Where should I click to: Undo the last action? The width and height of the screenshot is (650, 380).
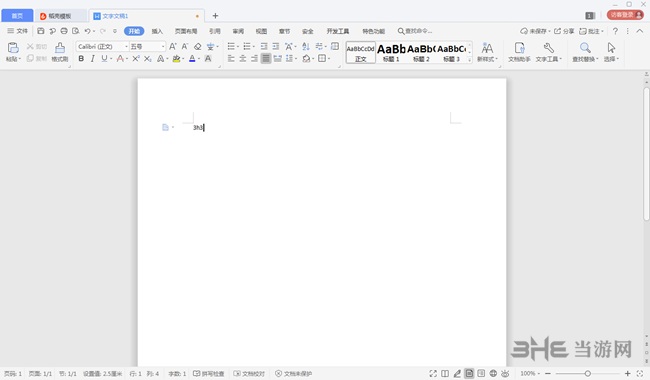coord(87,31)
